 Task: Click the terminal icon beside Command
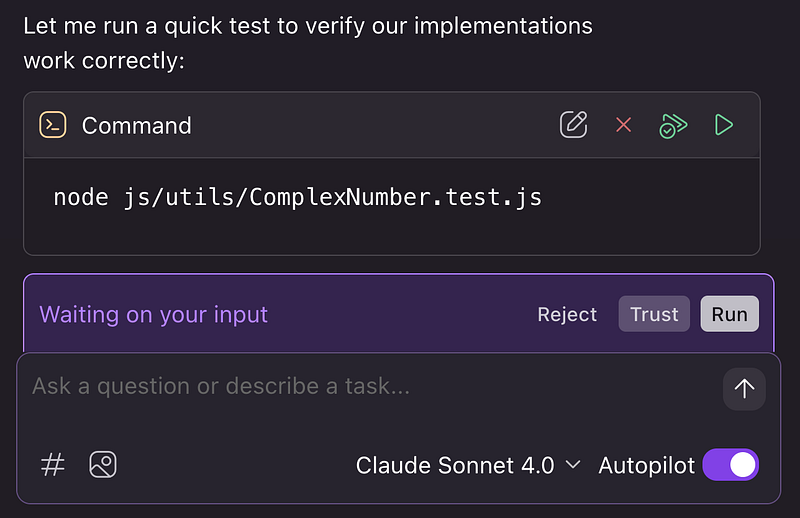pyautogui.click(x=53, y=125)
